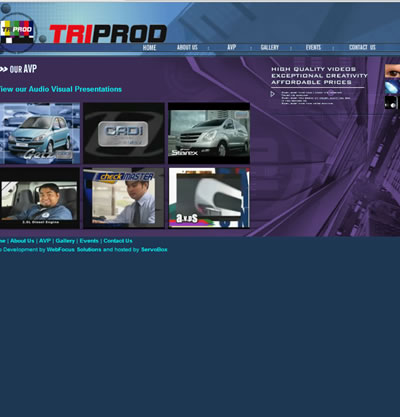
Task: Open the eye close-up thumbnail on right edge
Action: [392, 71]
